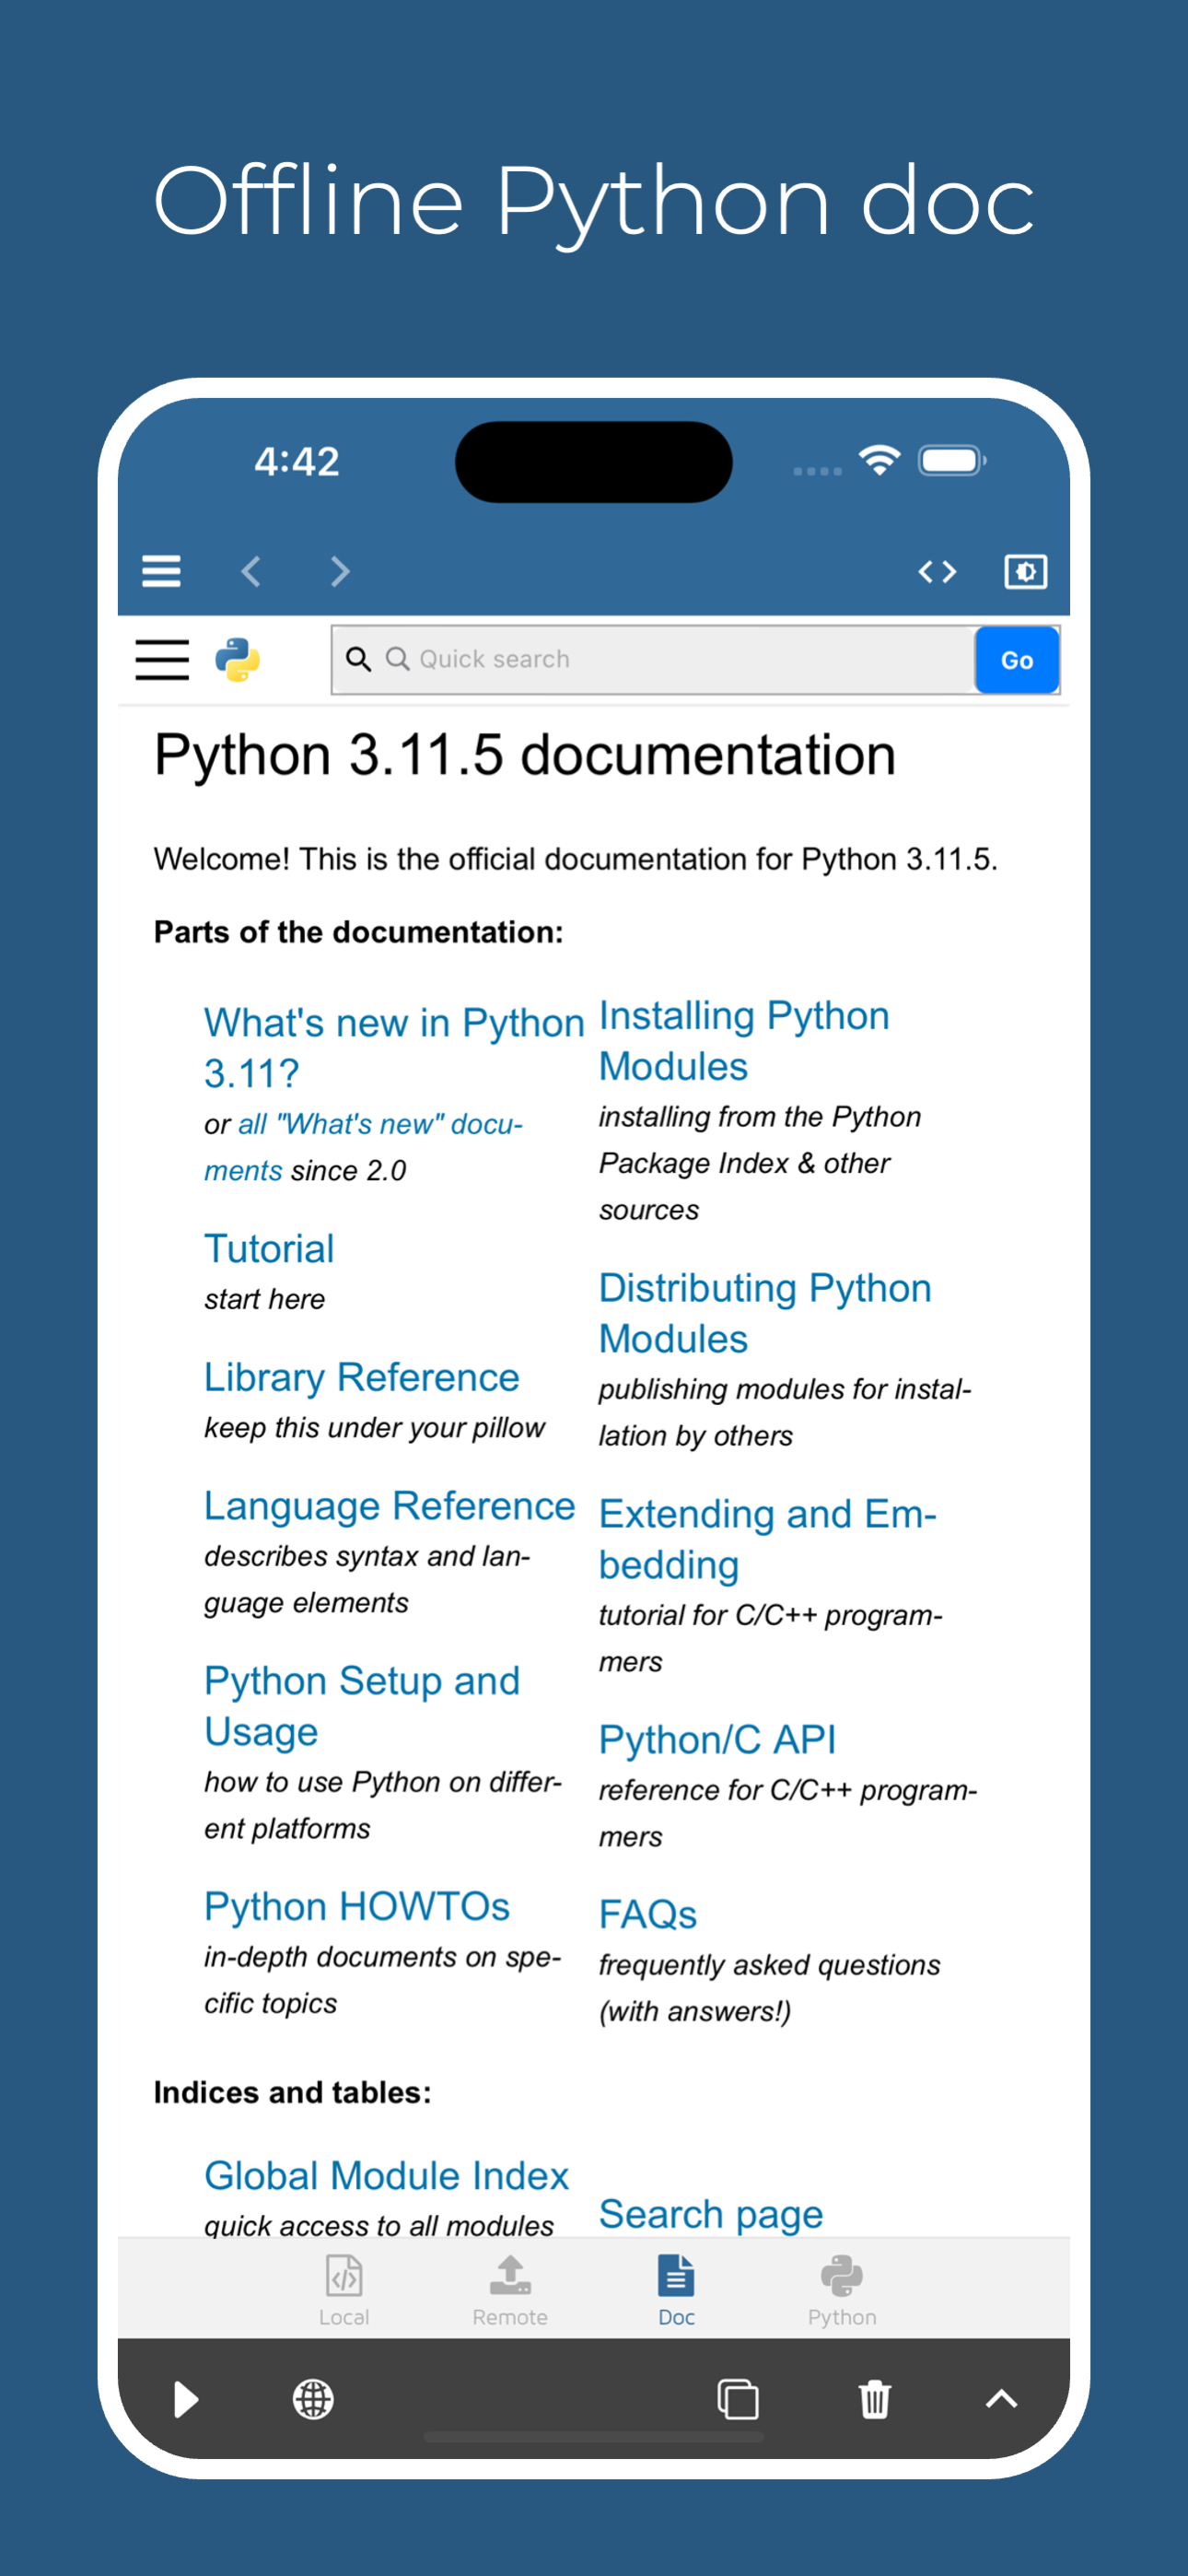Expand panel with the up chevron
The width and height of the screenshot is (1188, 2576).
pos(1001,2399)
